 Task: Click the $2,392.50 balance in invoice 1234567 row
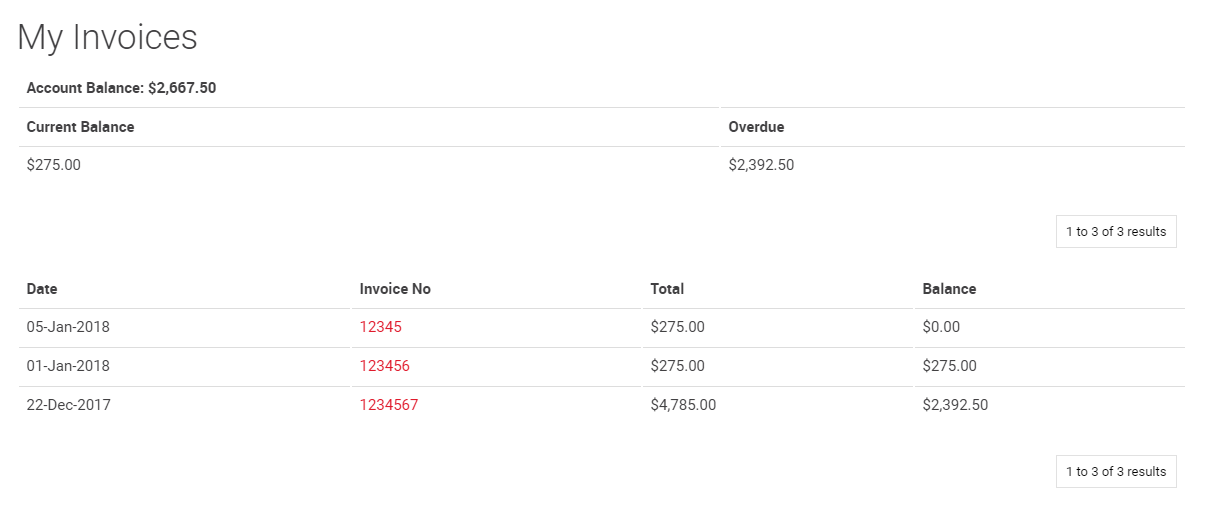click(x=955, y=405)
